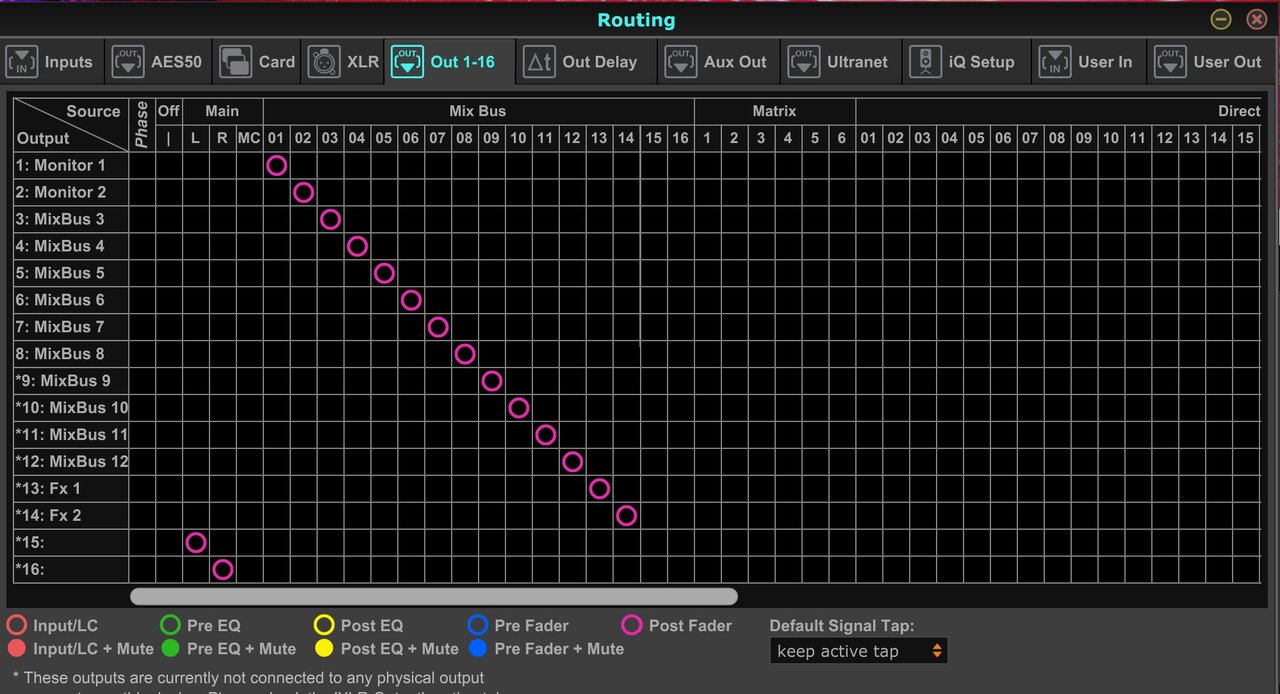Toggle MixBus 11 to Mix Bus 11 point
This screenshot has height=694, width=1280.
pos(546,435)
